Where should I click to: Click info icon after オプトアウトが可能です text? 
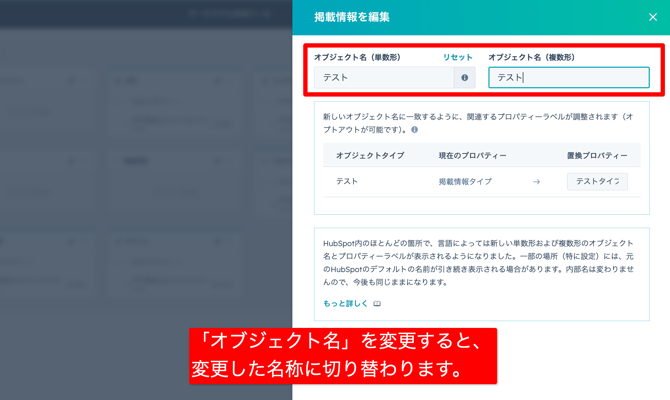414,130
